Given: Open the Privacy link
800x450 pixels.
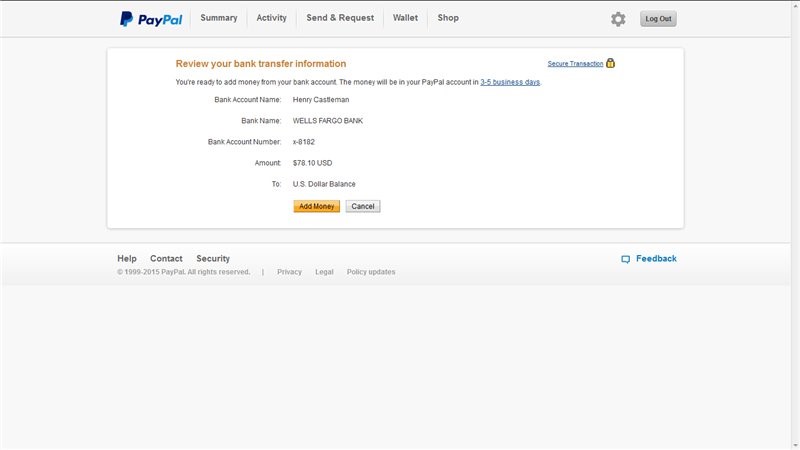Looking at the screenshot, I should (x=289, y=272).
